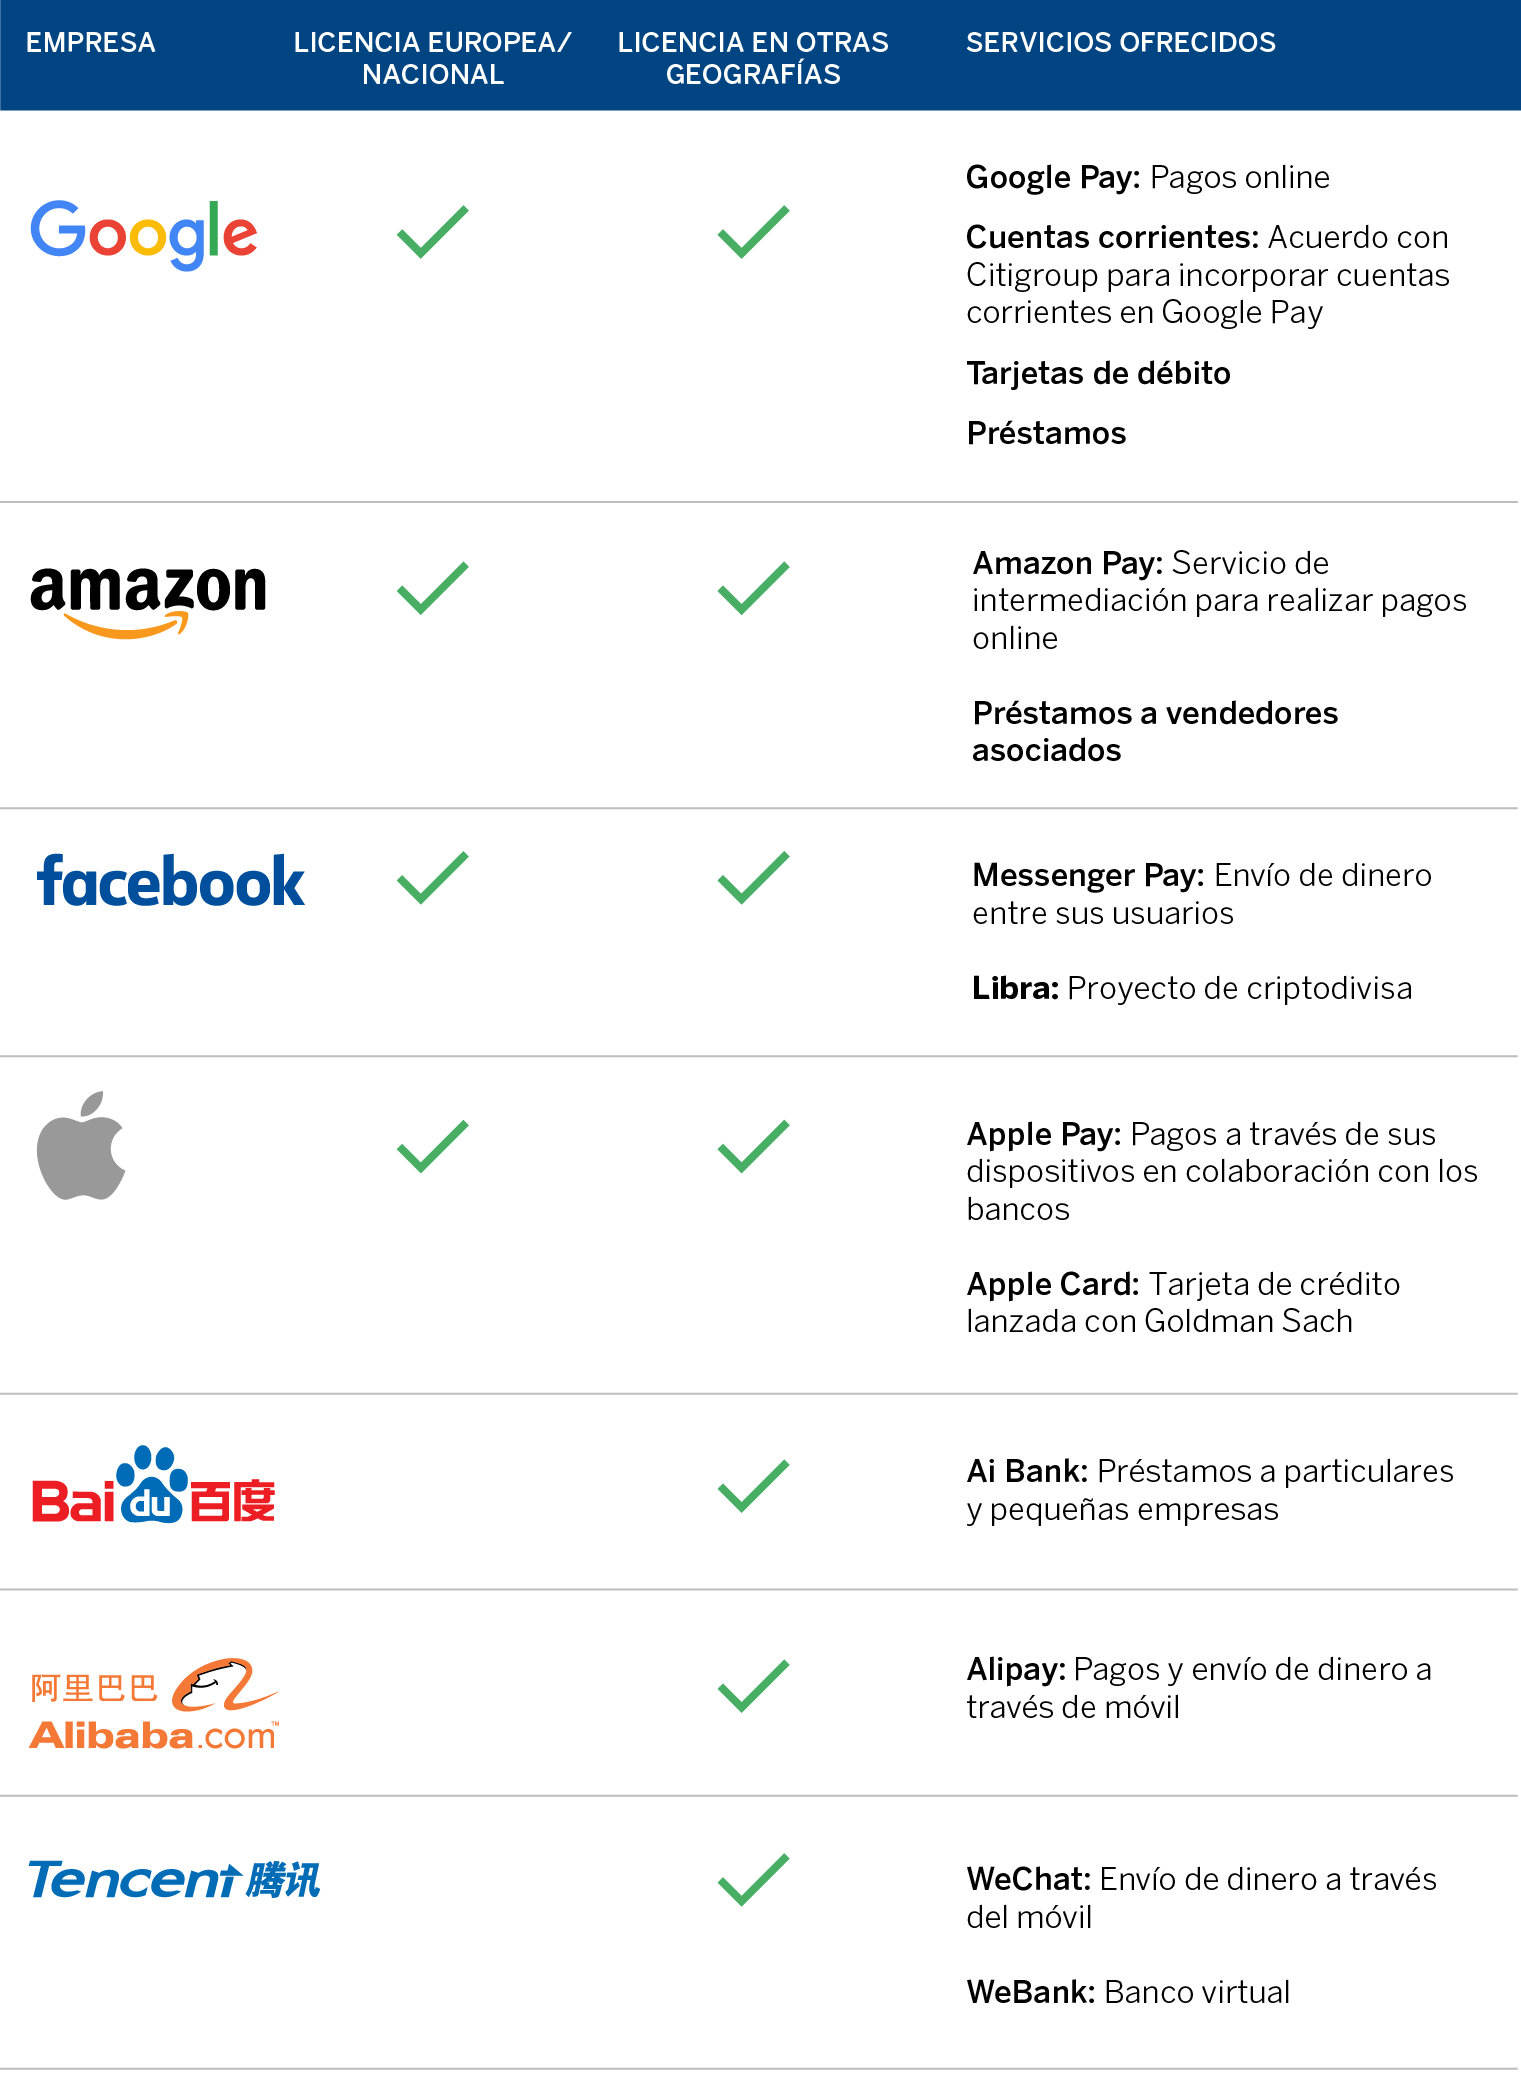1521x2094 pixels.
Task: Click Baidu's other geographies checkmark
Action: coord(754,1486)
